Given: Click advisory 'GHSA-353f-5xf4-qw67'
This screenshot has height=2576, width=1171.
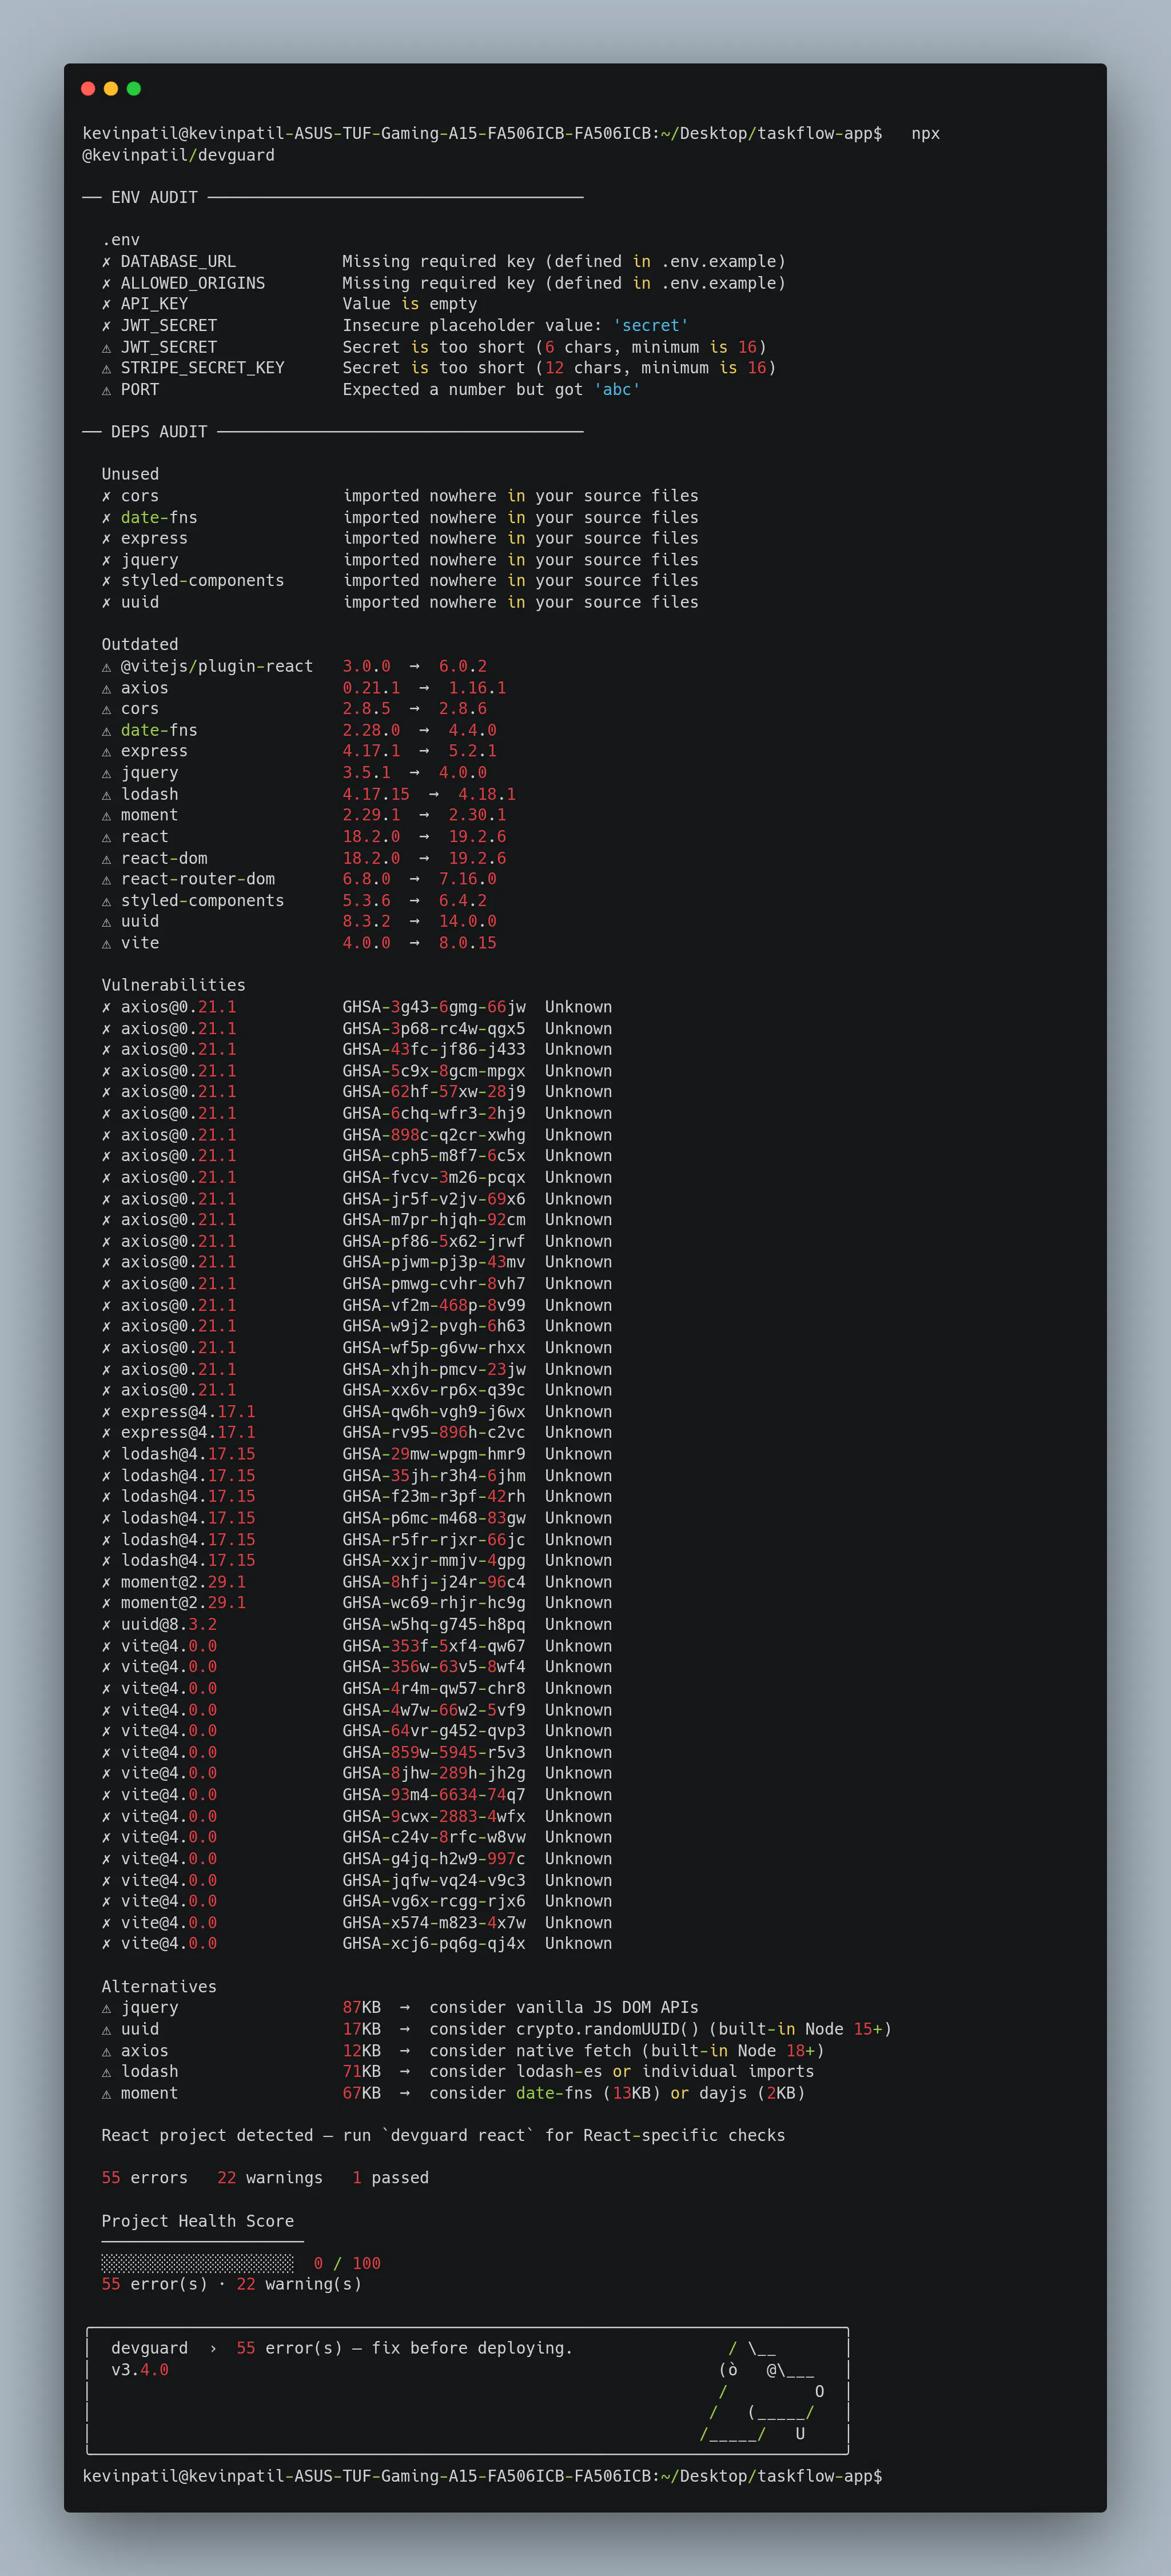Looking at the screenshot, I should [x=434, y=1646].
